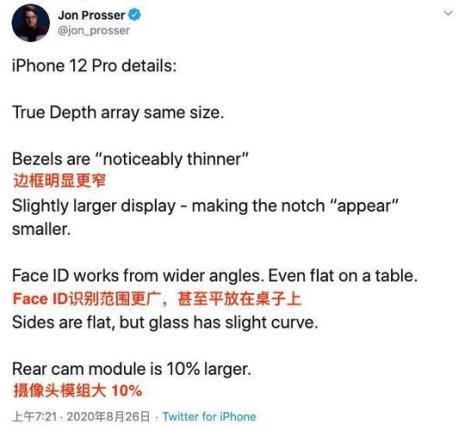This screenshot has height=430, width=465.
Task: Click the 'Sides are flat' sentence
Action: click(x=165, y=323)
